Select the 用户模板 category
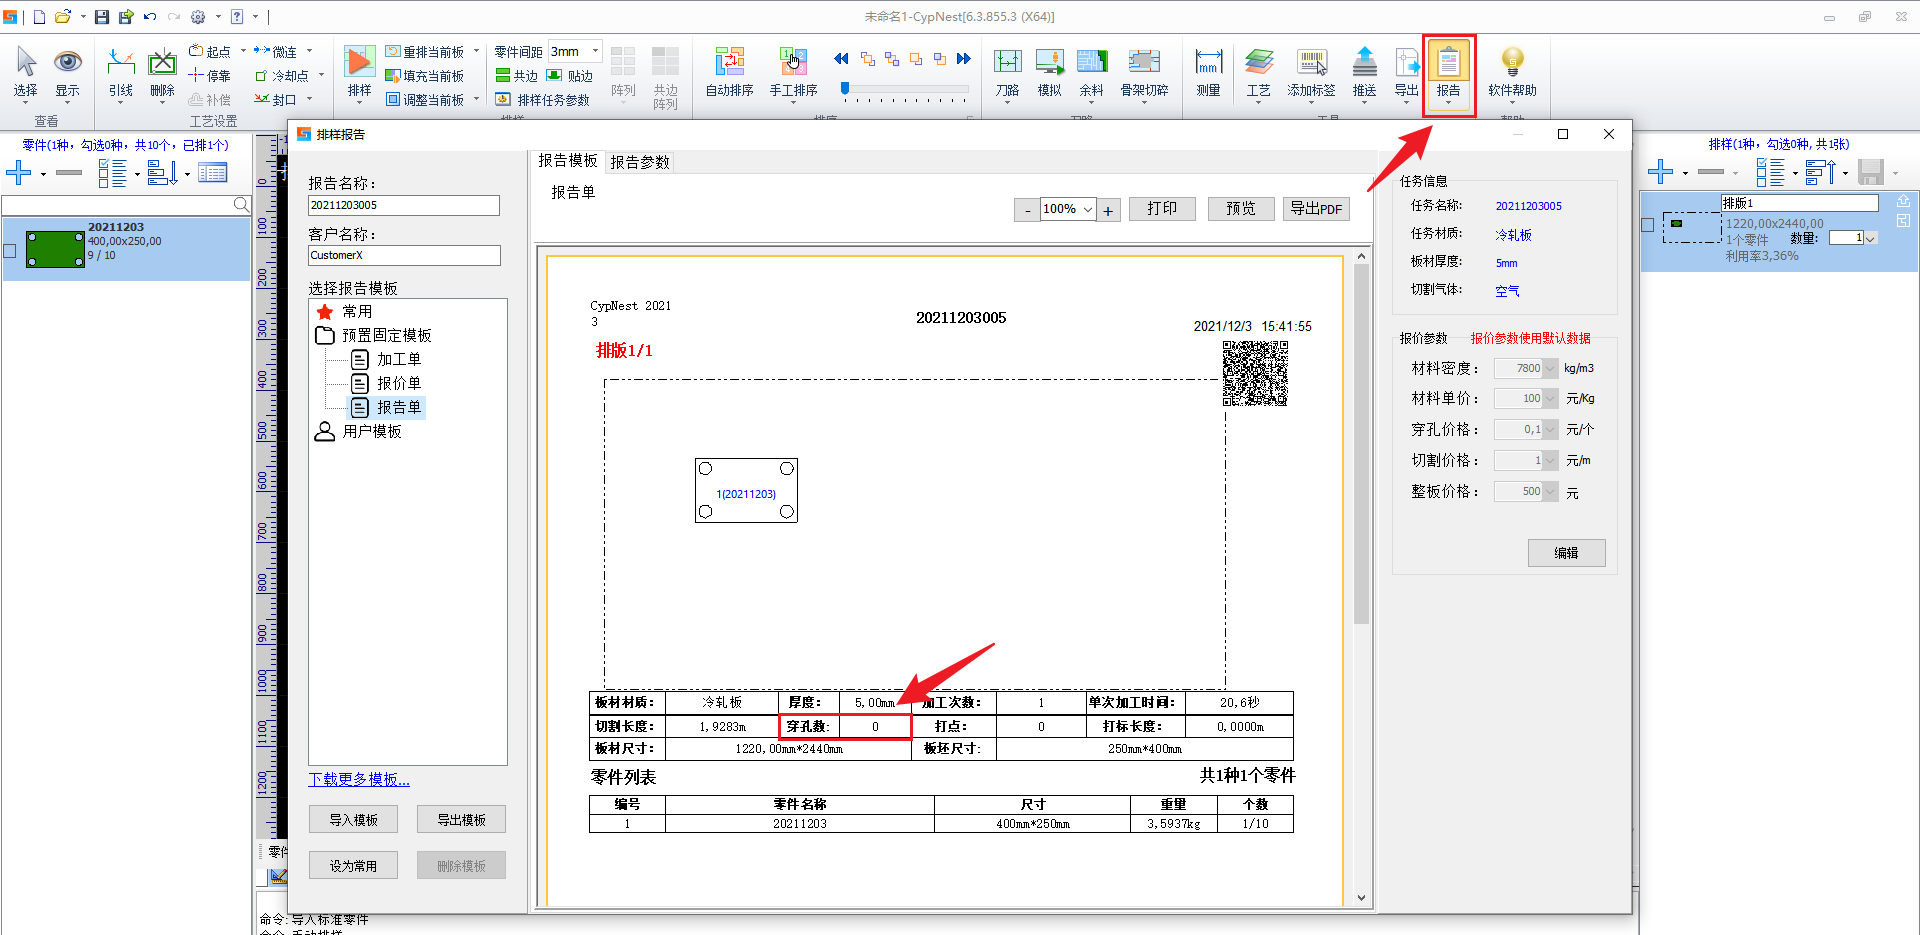Screen dimensions: 1920x935 372,432
